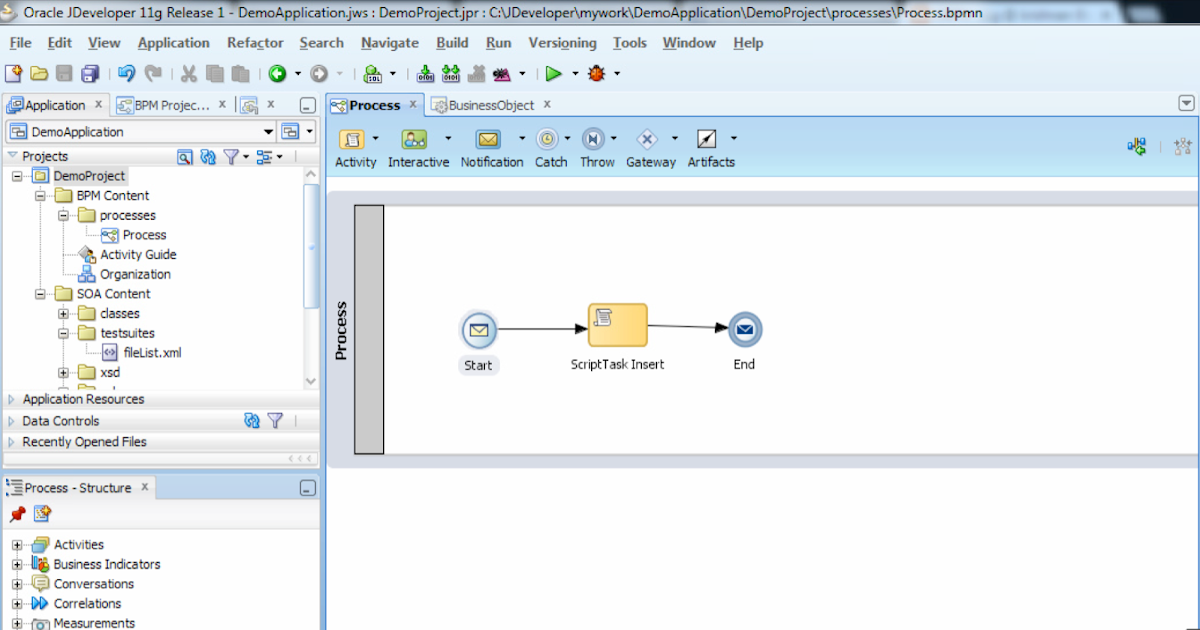Viewport: 1200px width, 630px height.
Task: Select the Interactive palette icon
Action: (x=414, y=139)
